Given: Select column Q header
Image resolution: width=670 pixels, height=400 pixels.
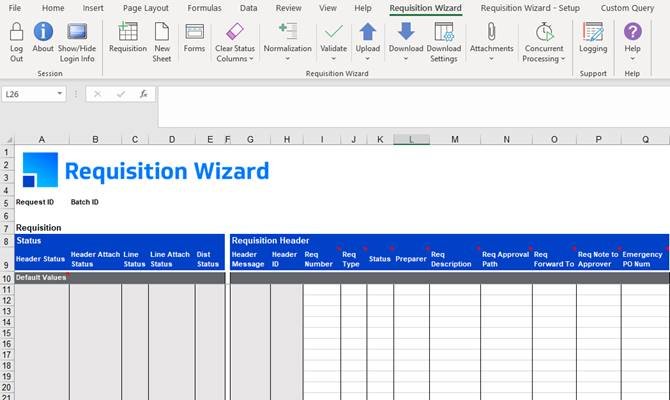Looking at the screenshot, I should point(645,139).
